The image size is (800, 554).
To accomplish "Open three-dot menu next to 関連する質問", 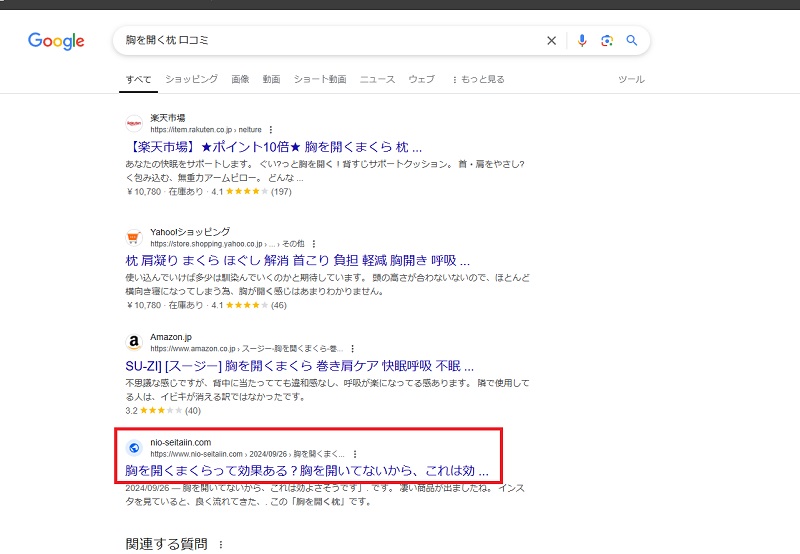I will point(221,545).
